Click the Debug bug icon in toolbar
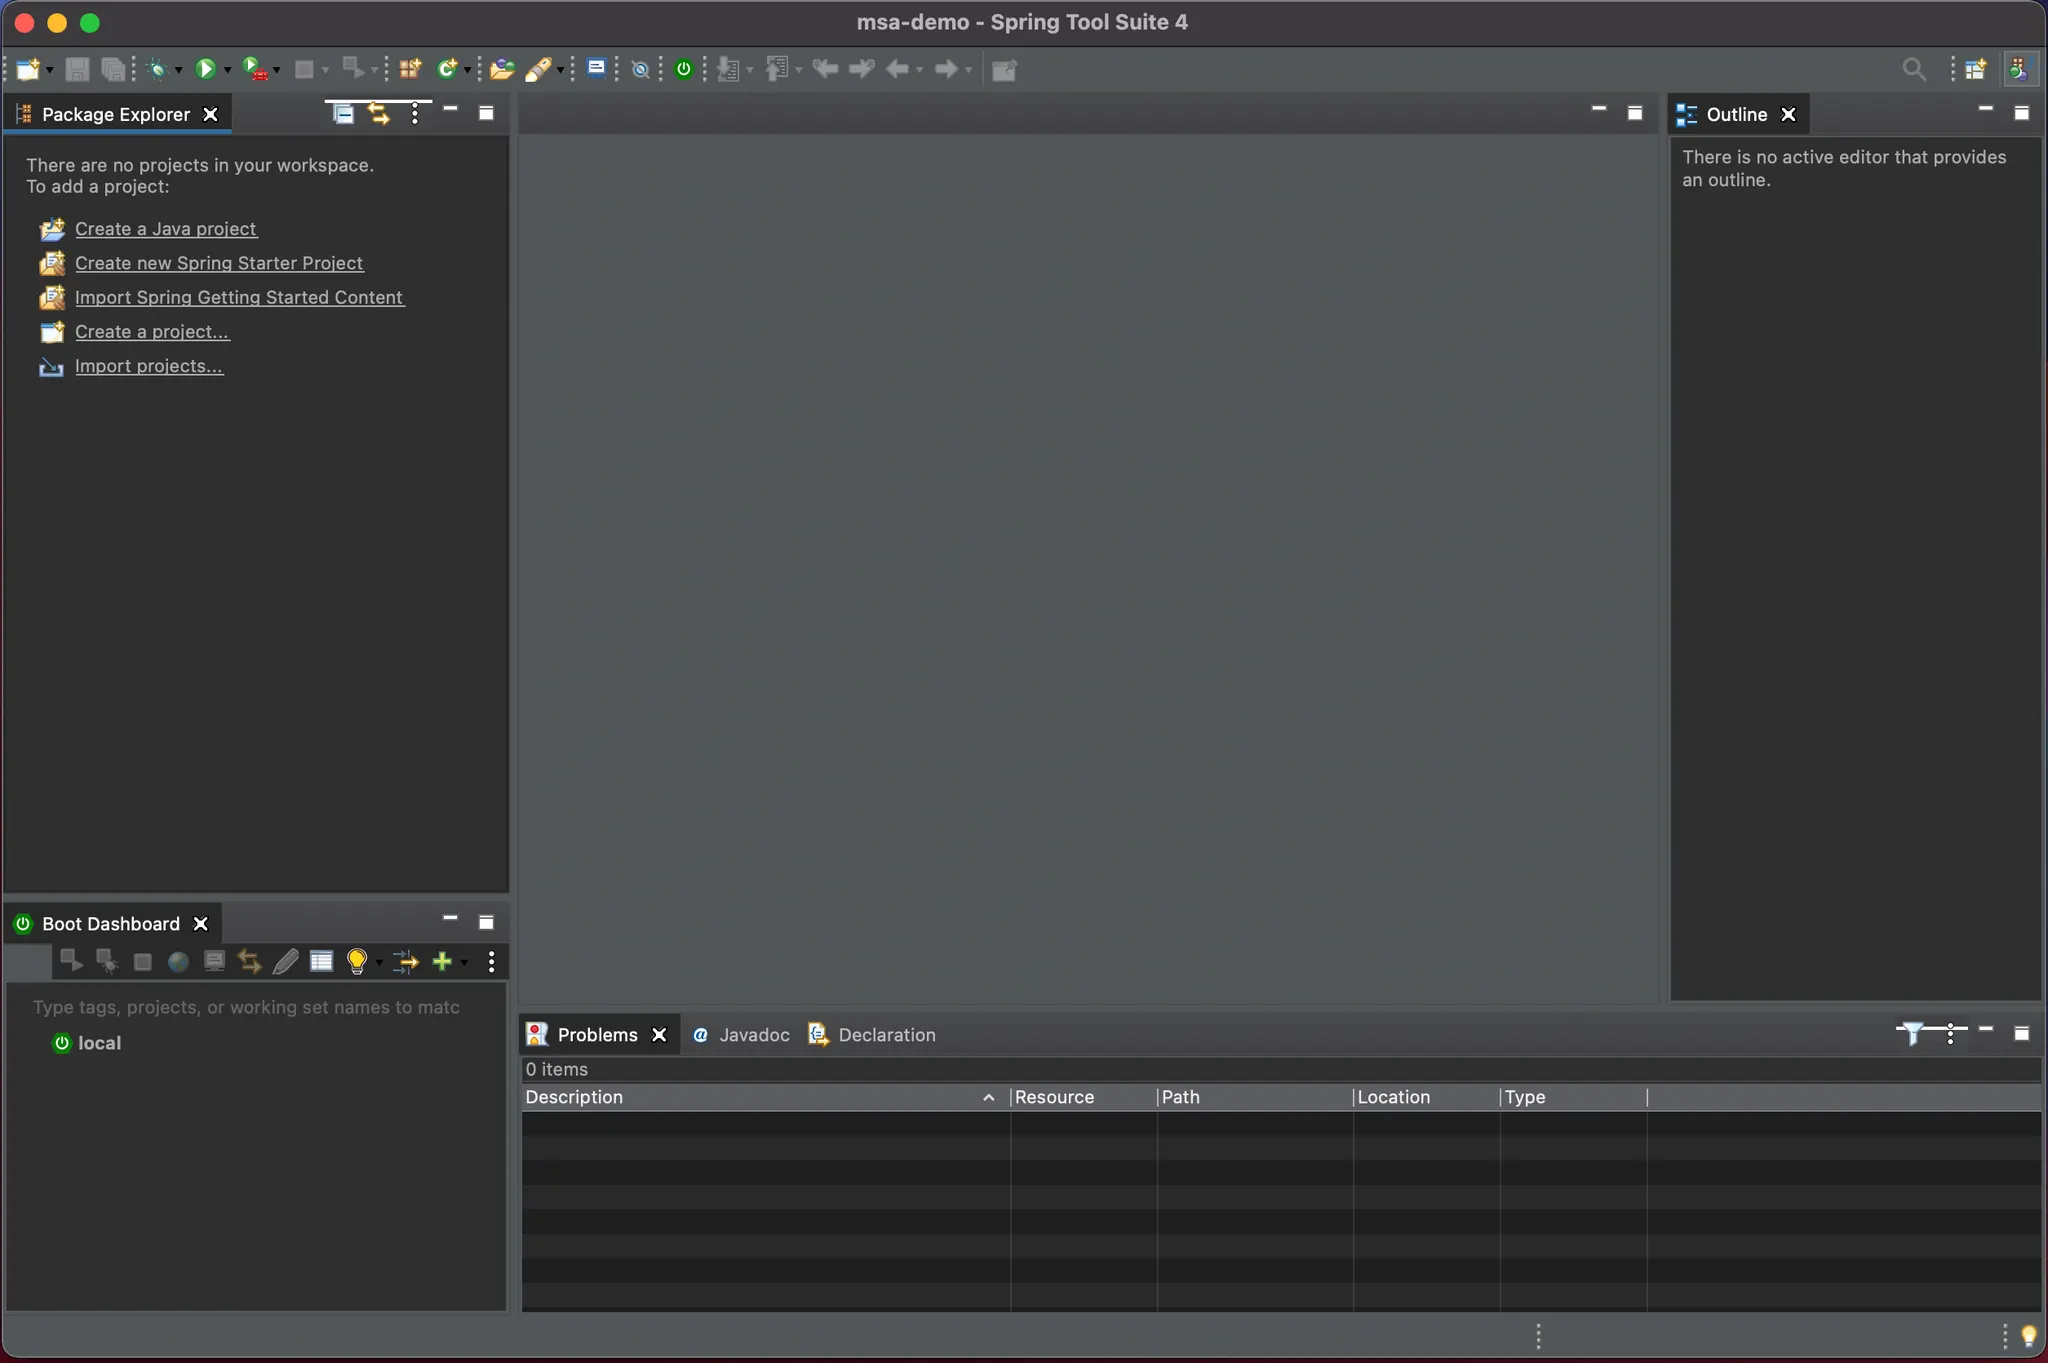This screenshot has width=2048, height=1363. [x=157, y=69]
